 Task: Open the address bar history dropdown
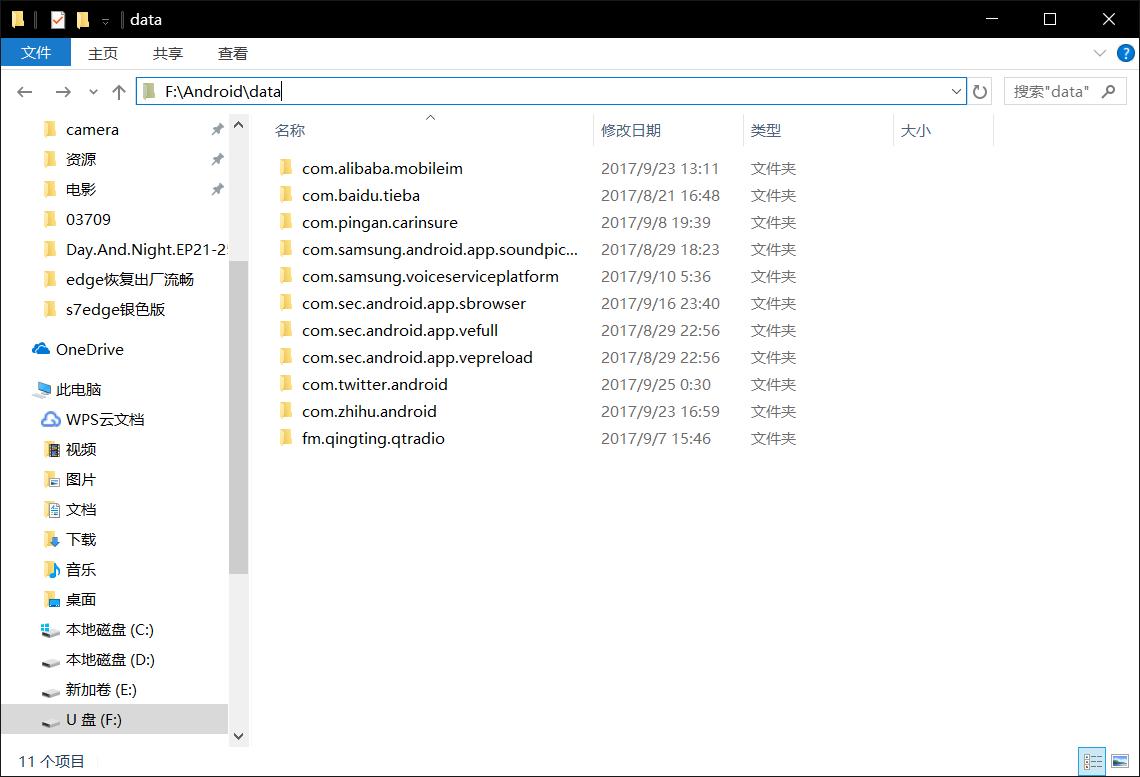(956, 91)
